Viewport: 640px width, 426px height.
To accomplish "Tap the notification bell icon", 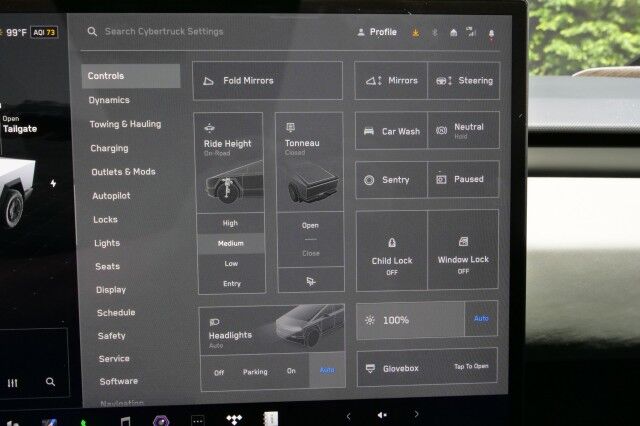I will [491, 34].
